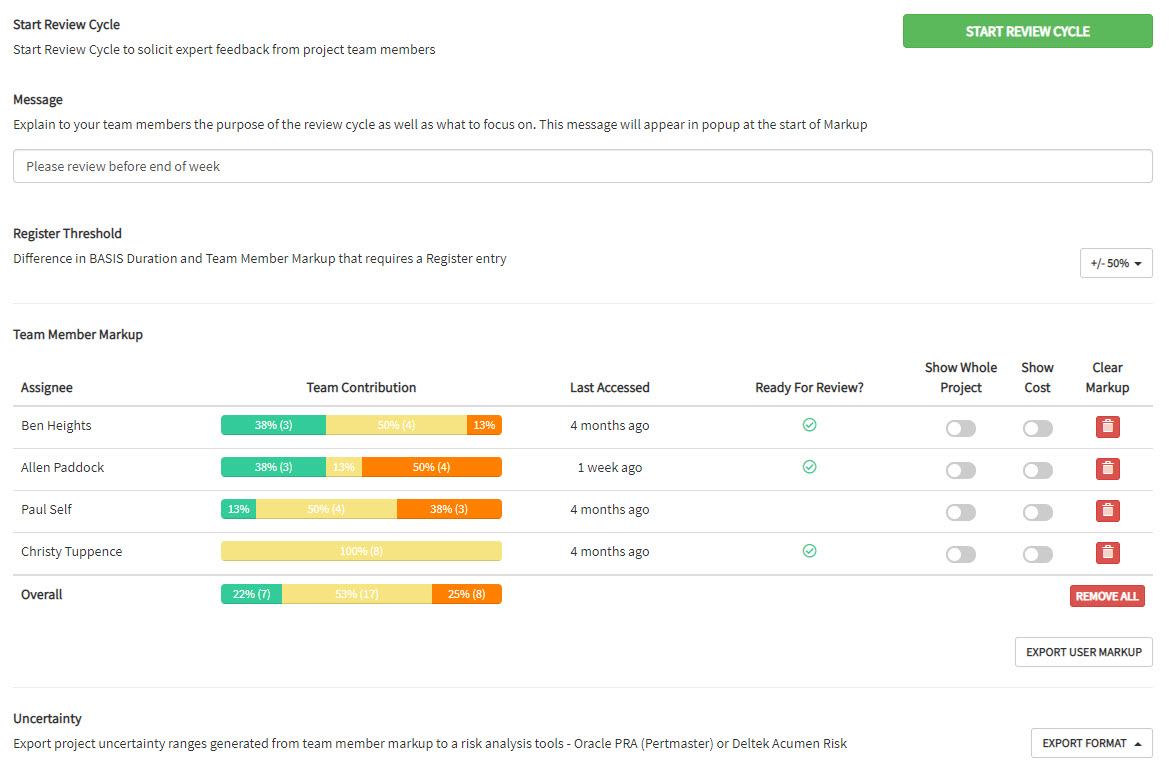Click Christy Tuppence's review status checkmark

[809, 551]
